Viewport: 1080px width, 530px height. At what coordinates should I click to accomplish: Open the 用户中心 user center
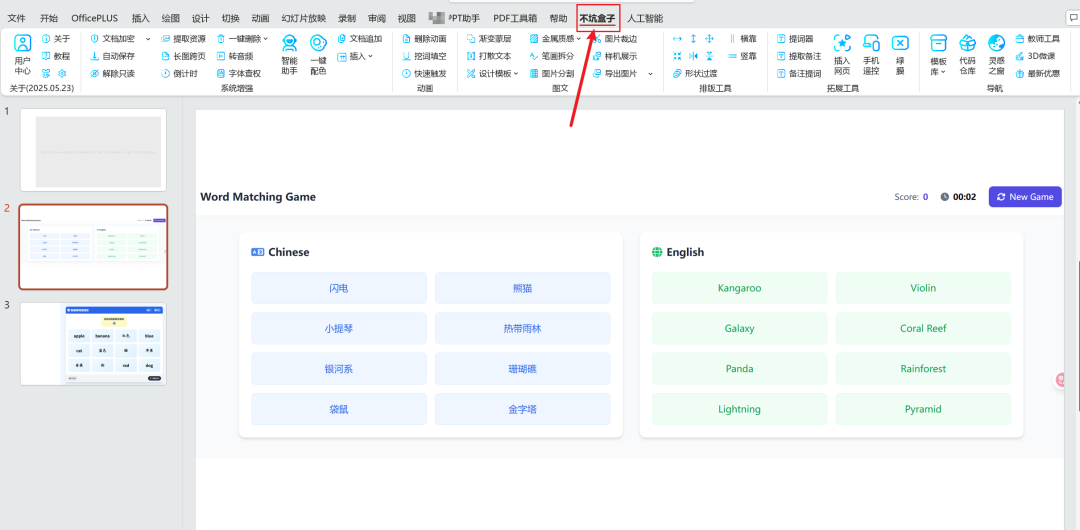[22, 54]
